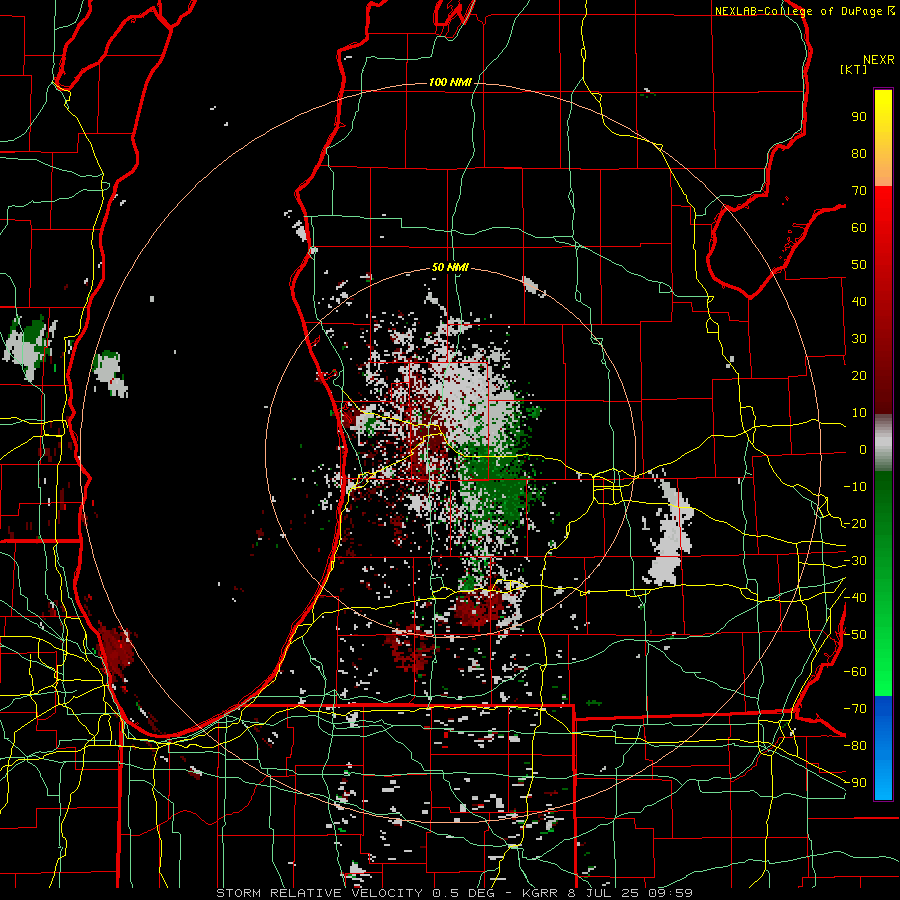
Task: Click the "-30" scale value
Action: [855, 561]
